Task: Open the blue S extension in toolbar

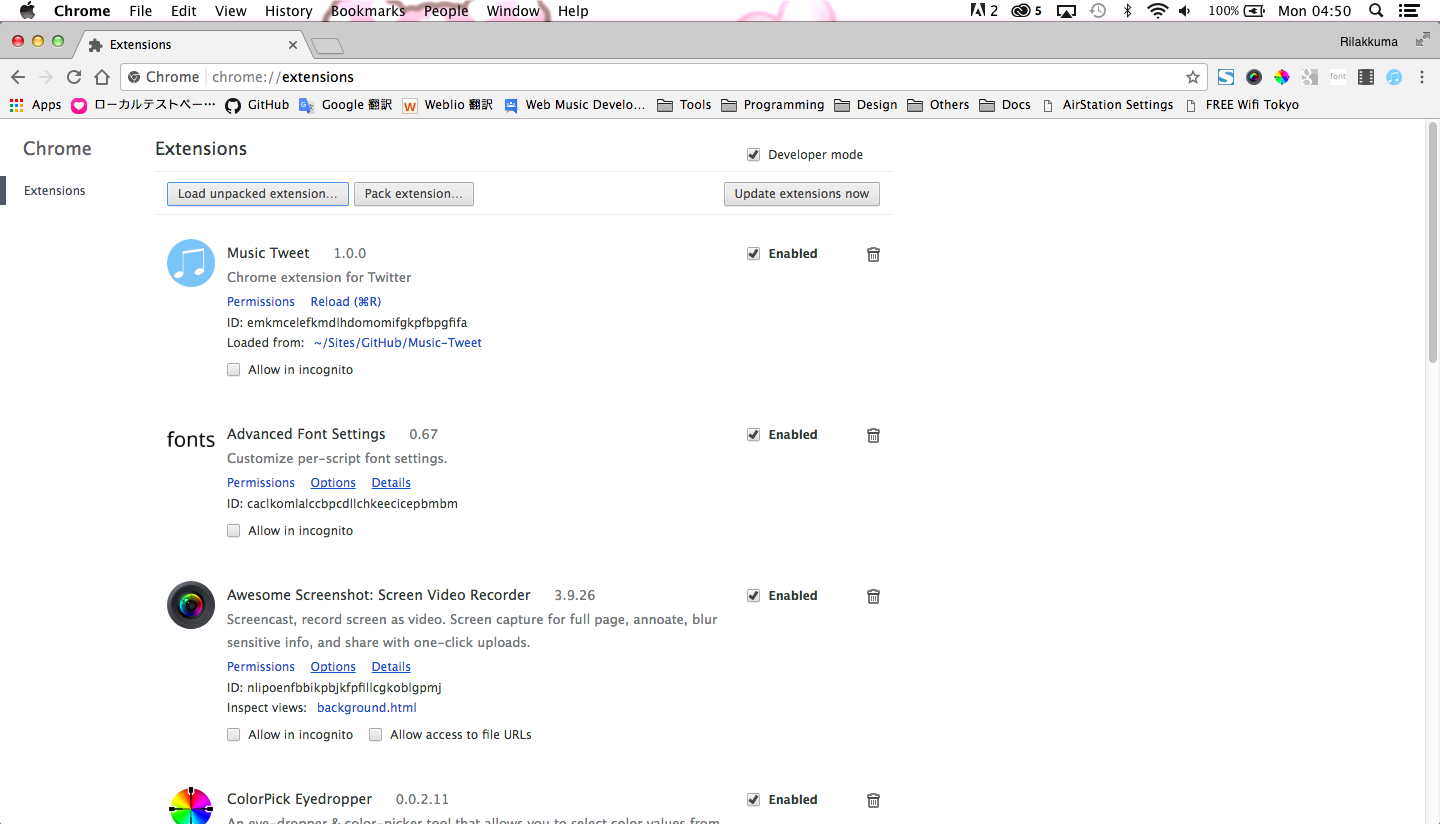Action: coord(1226,77)
